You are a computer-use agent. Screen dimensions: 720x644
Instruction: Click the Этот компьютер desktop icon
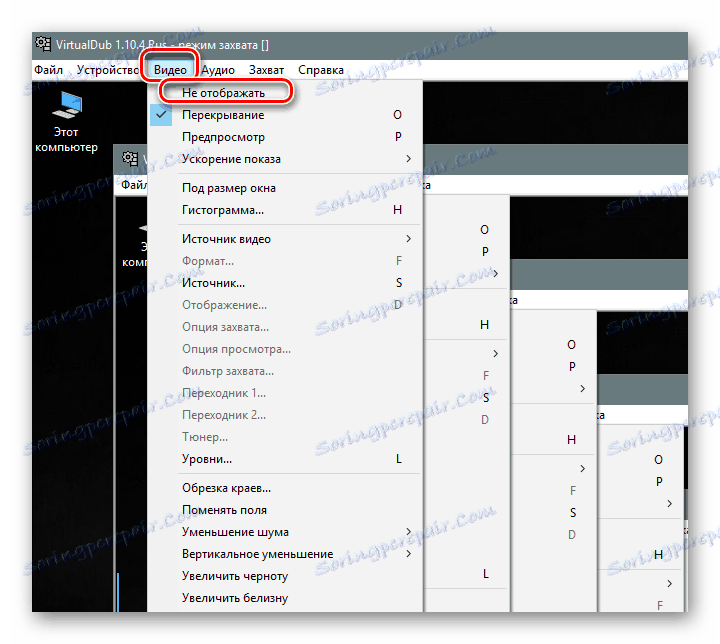pos(67,122)
